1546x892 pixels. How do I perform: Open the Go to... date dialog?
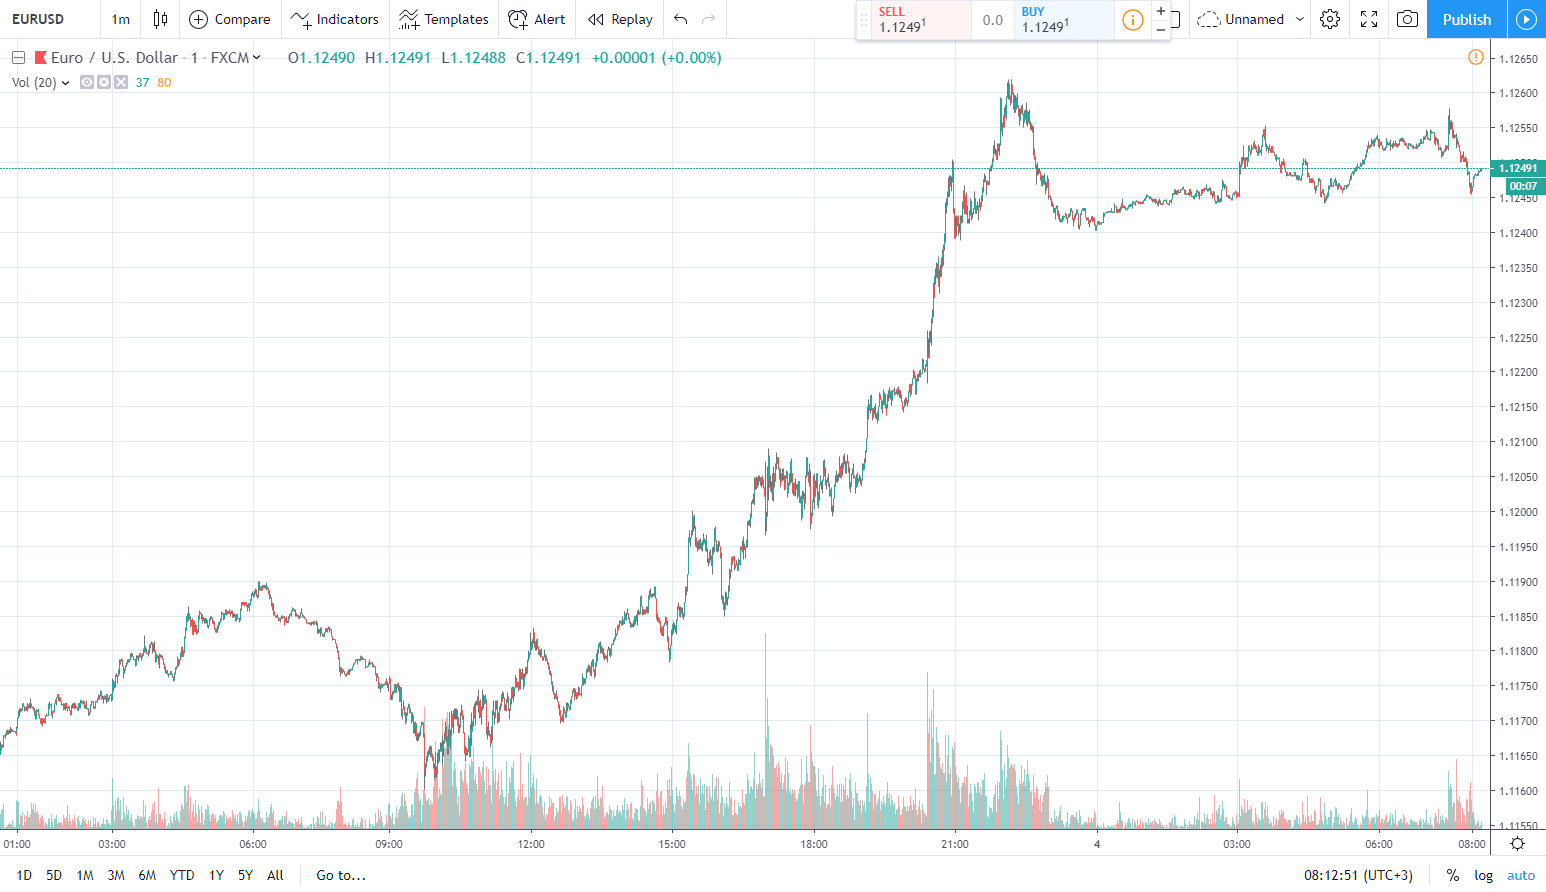point(341,875)
